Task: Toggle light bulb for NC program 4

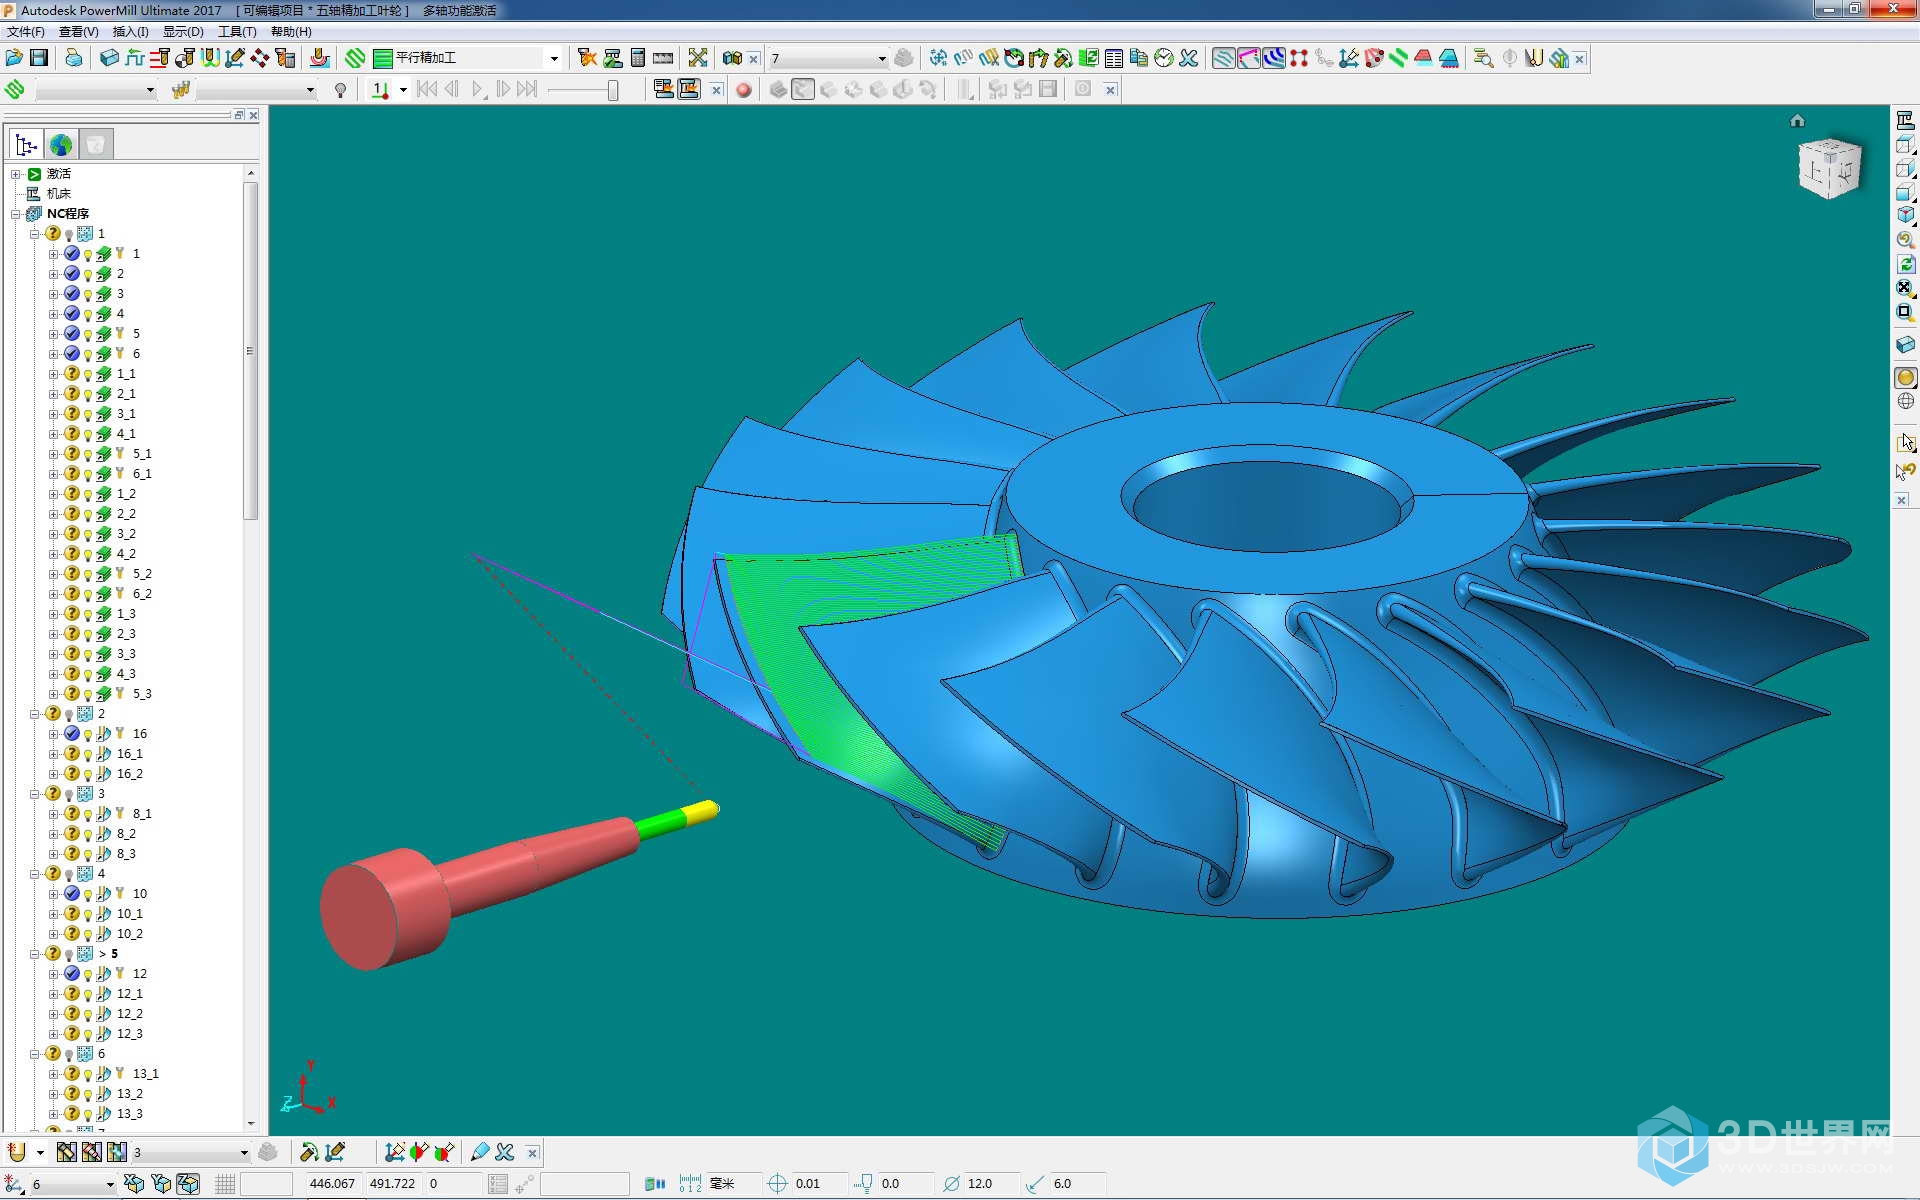Action: coord(69,875)
